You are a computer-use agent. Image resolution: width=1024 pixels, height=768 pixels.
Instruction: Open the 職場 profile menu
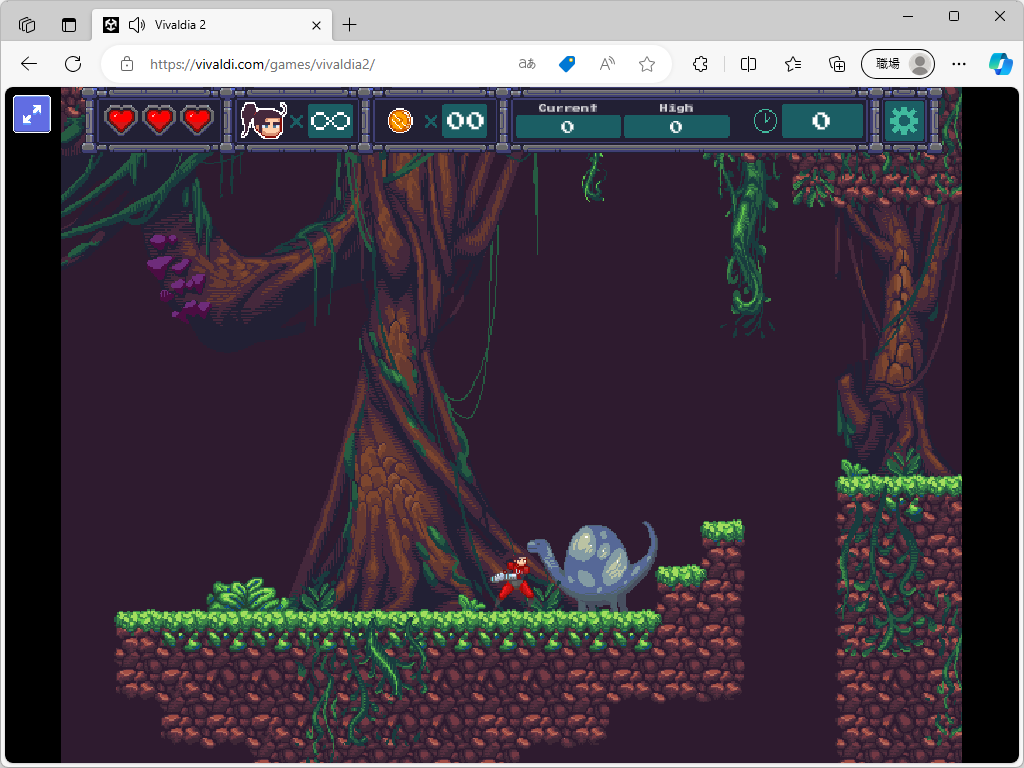(x=897, y=63)
